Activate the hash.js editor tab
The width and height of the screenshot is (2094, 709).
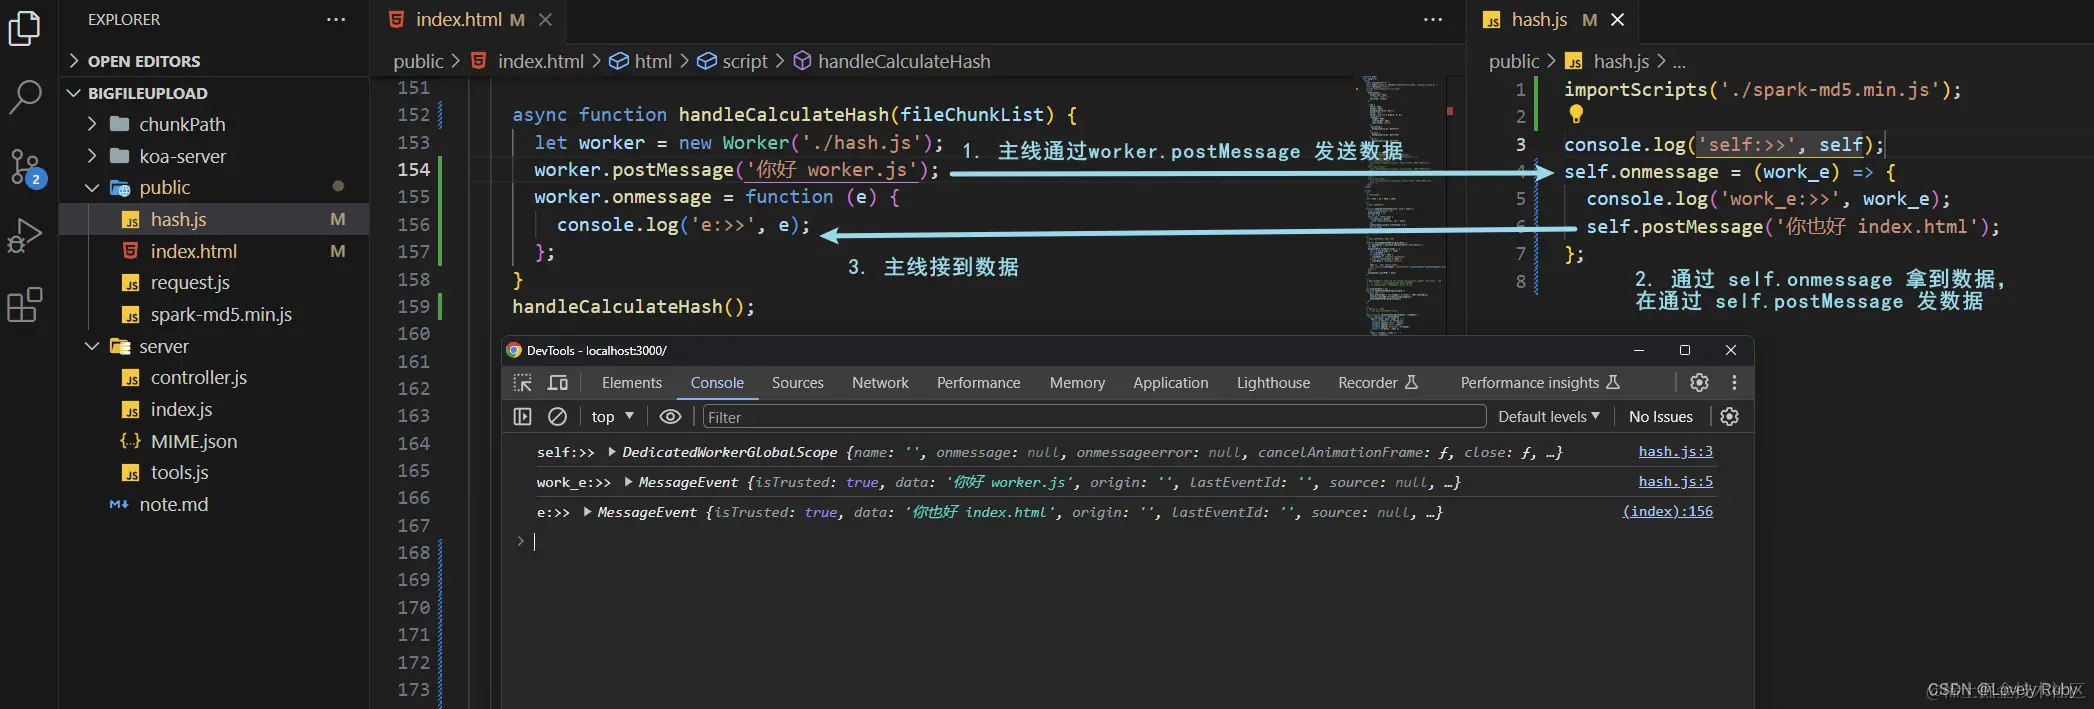coord(1538,19)
